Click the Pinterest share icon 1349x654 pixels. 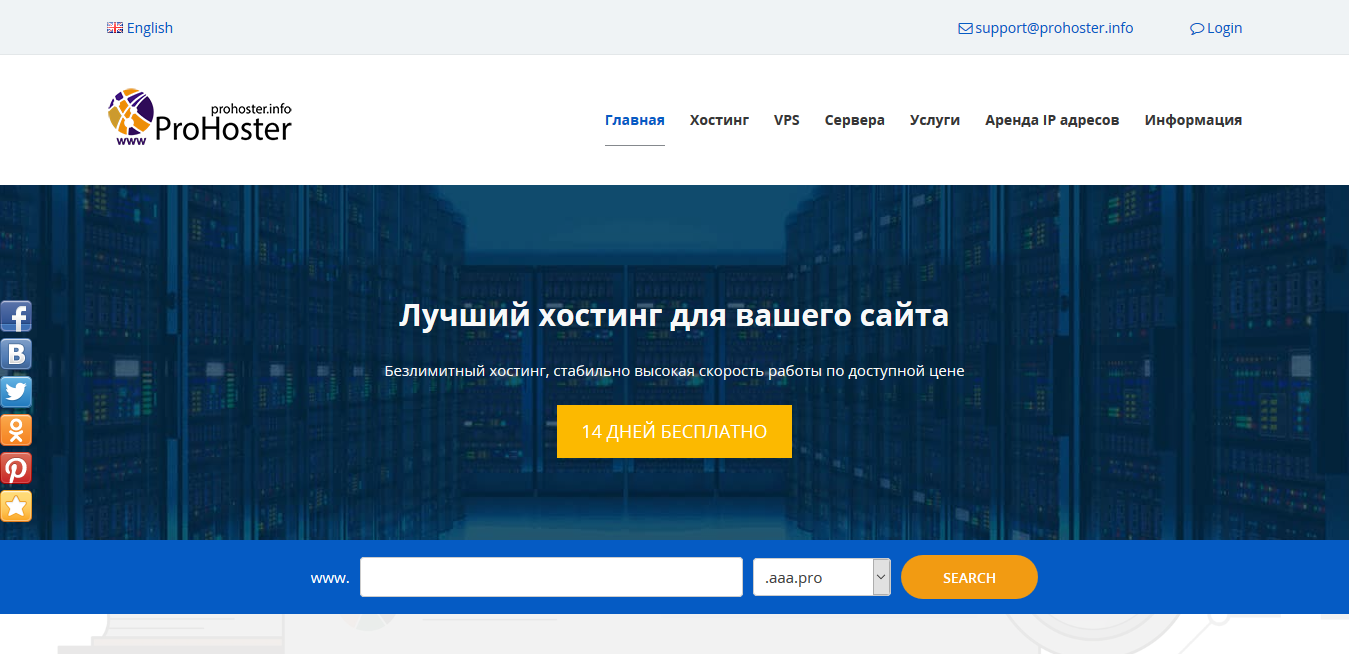pos(16,468)
